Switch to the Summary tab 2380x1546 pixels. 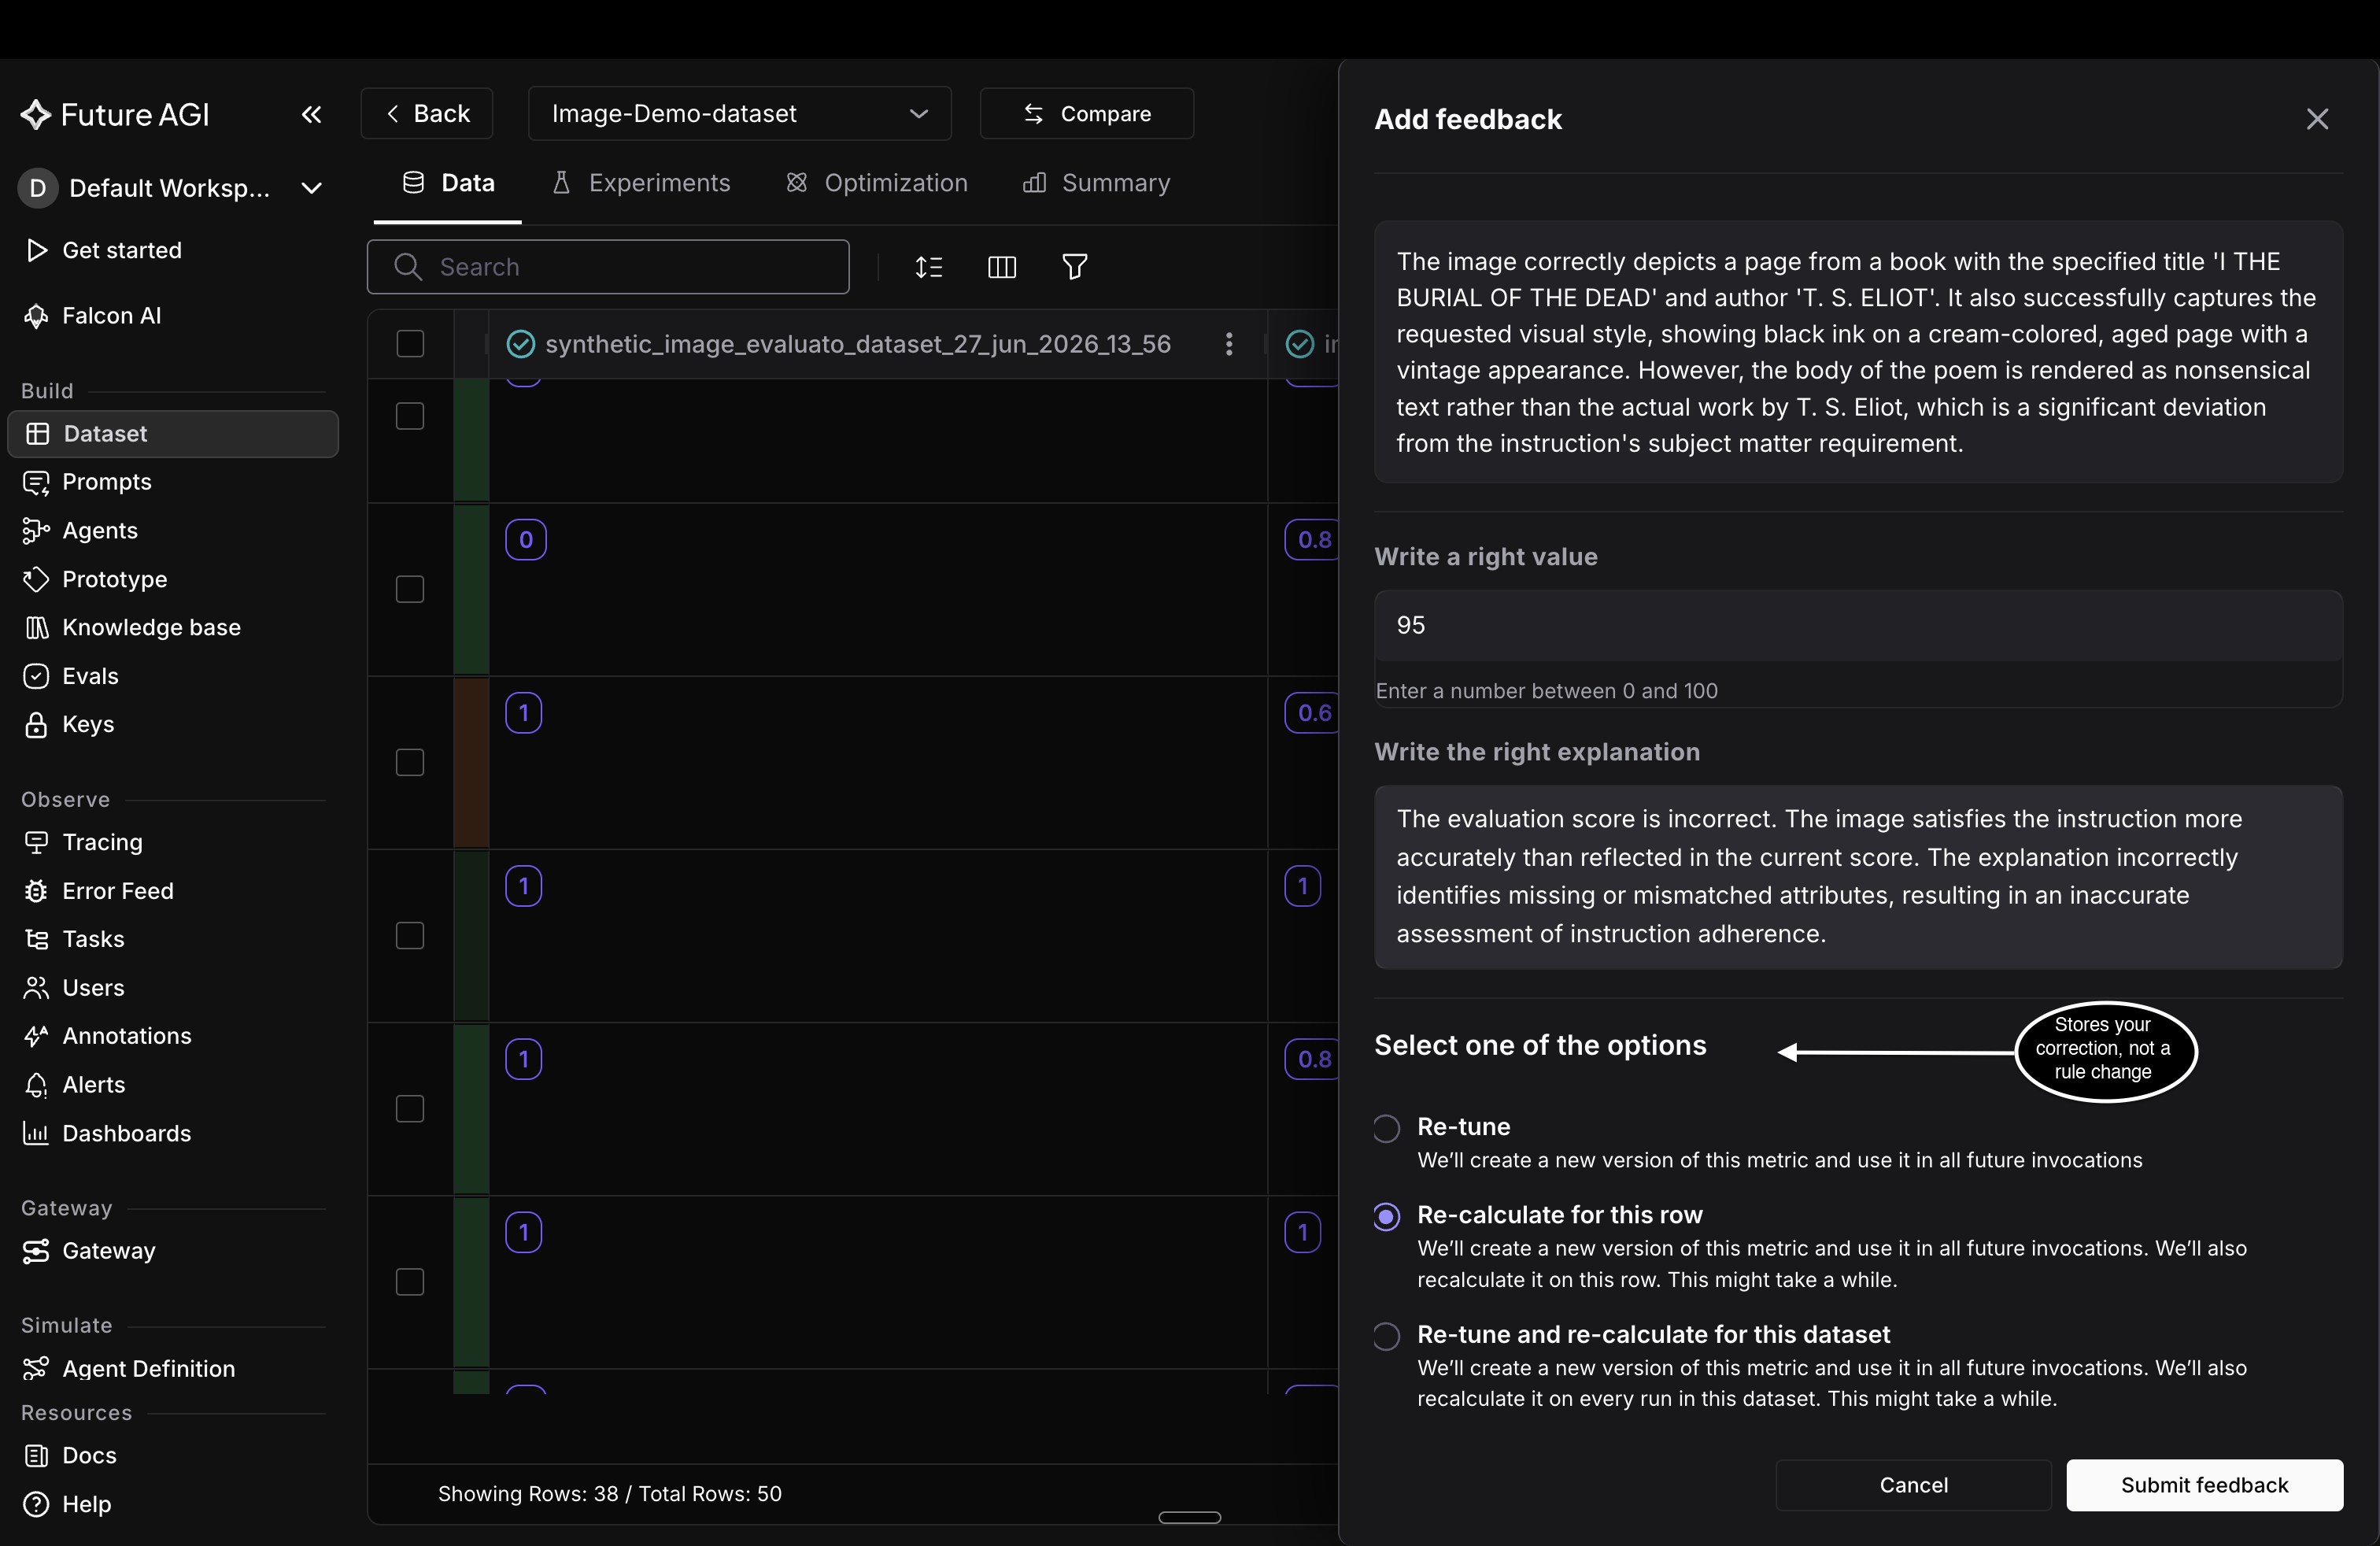(x=1096, y=183)
